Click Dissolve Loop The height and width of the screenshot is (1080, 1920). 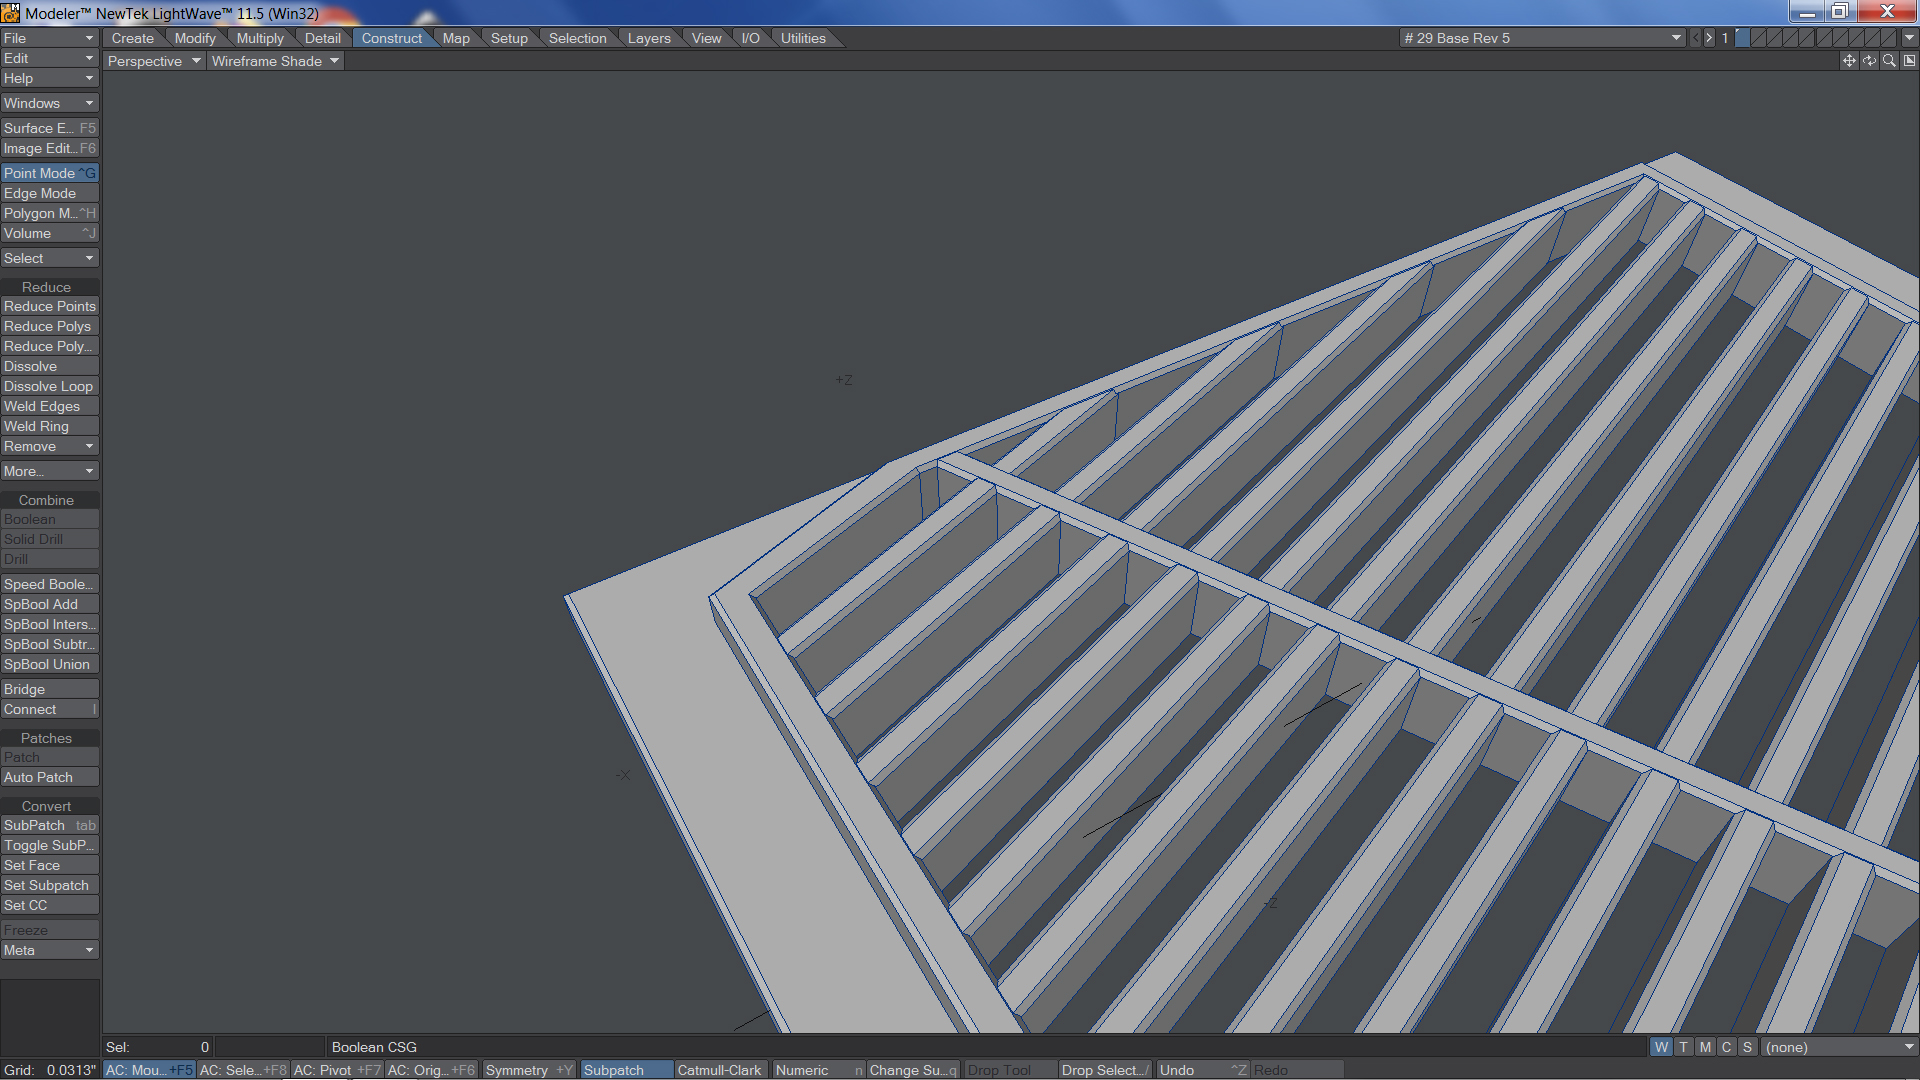[x=49, y=386]
